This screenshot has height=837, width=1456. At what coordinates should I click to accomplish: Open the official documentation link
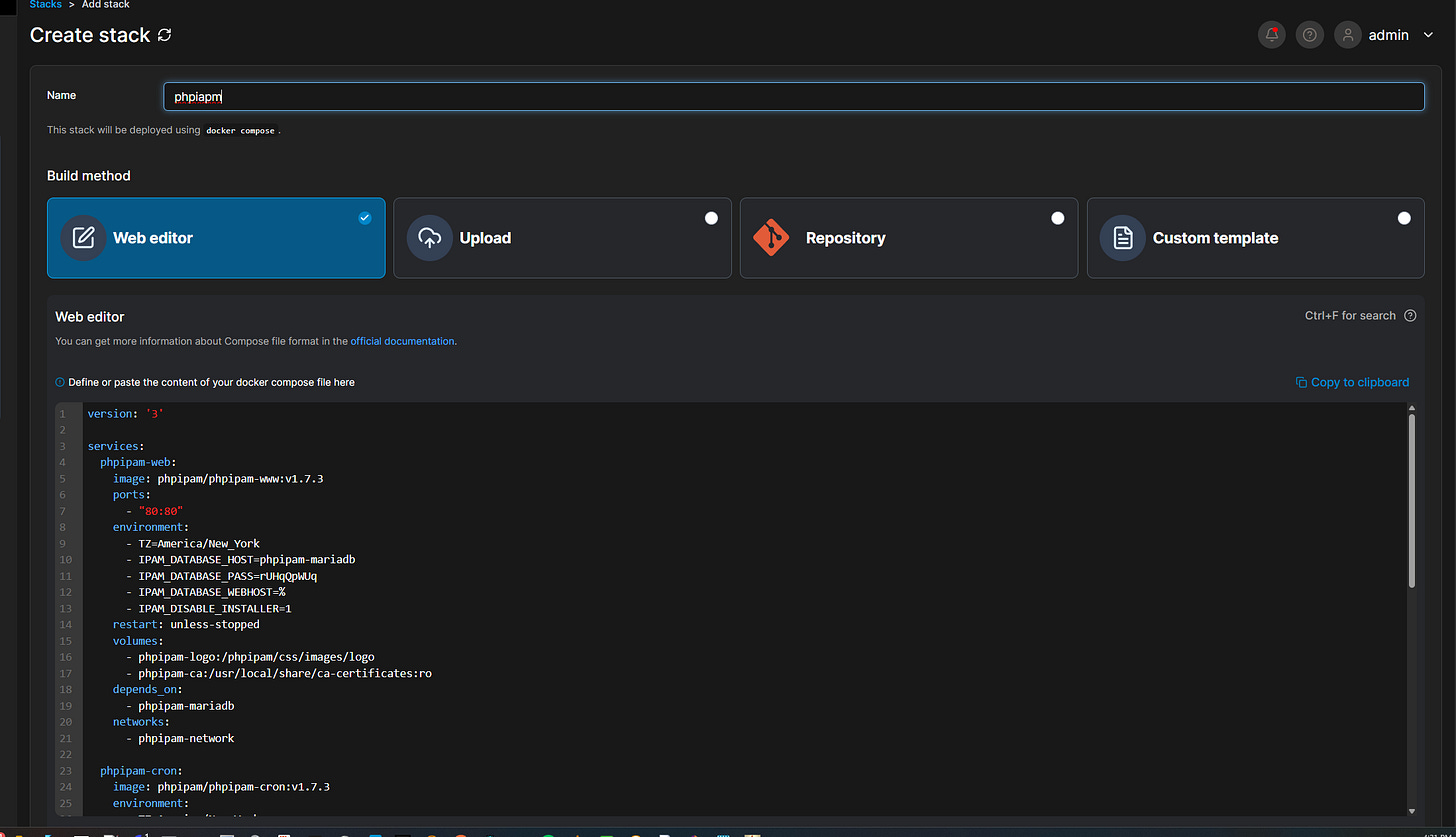[402, 341]
